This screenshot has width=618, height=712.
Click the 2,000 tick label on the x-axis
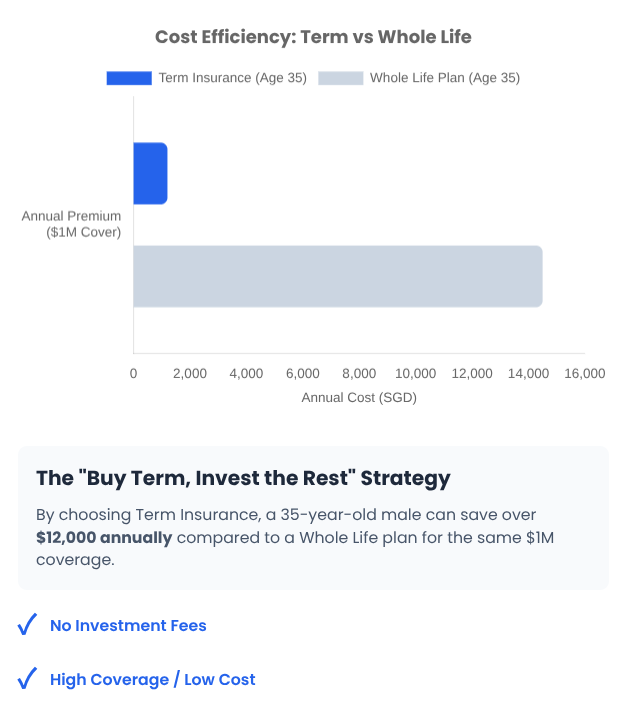point(190,373)
